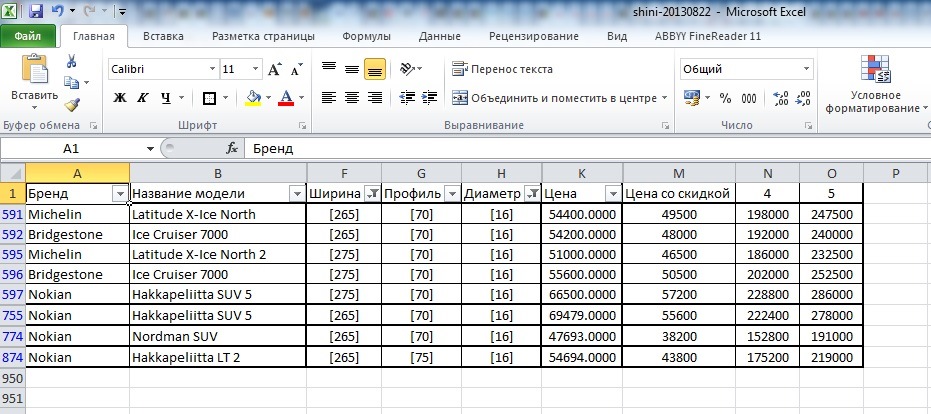Switch to the Рецензирование tab

tap(534, 36)
